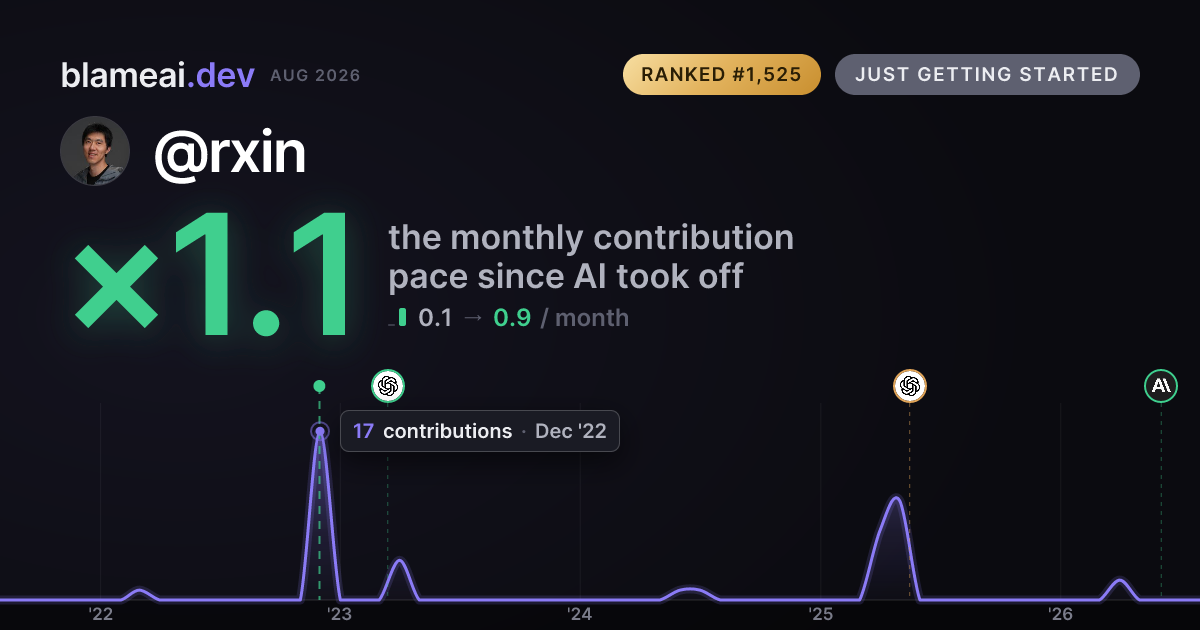Open the @rxin profile avatar
1200x630 pixels.
[95, 151]
